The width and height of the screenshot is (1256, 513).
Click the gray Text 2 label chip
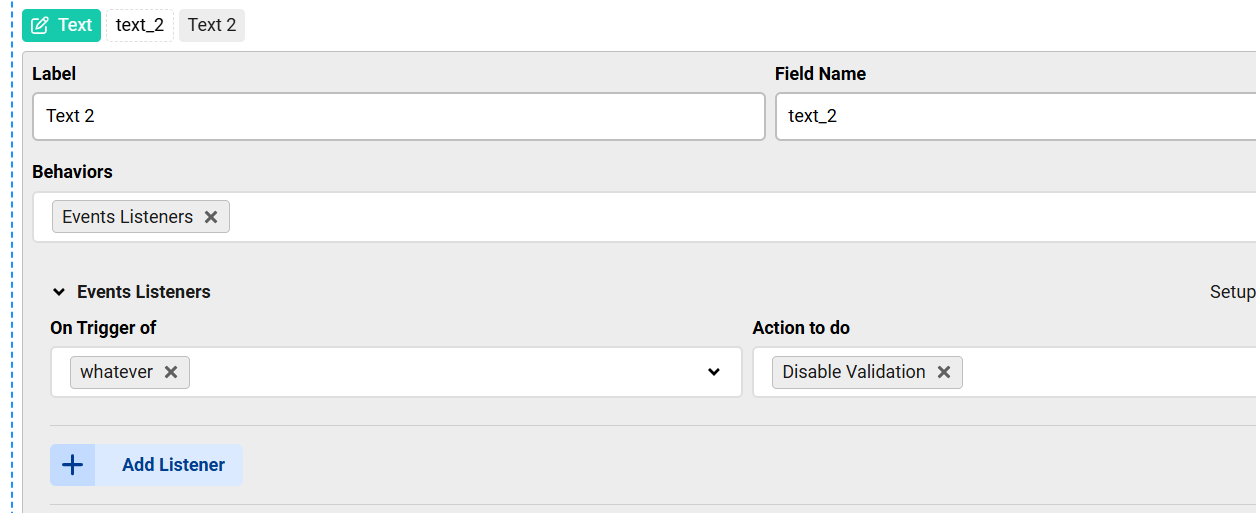tap(212, 25)
